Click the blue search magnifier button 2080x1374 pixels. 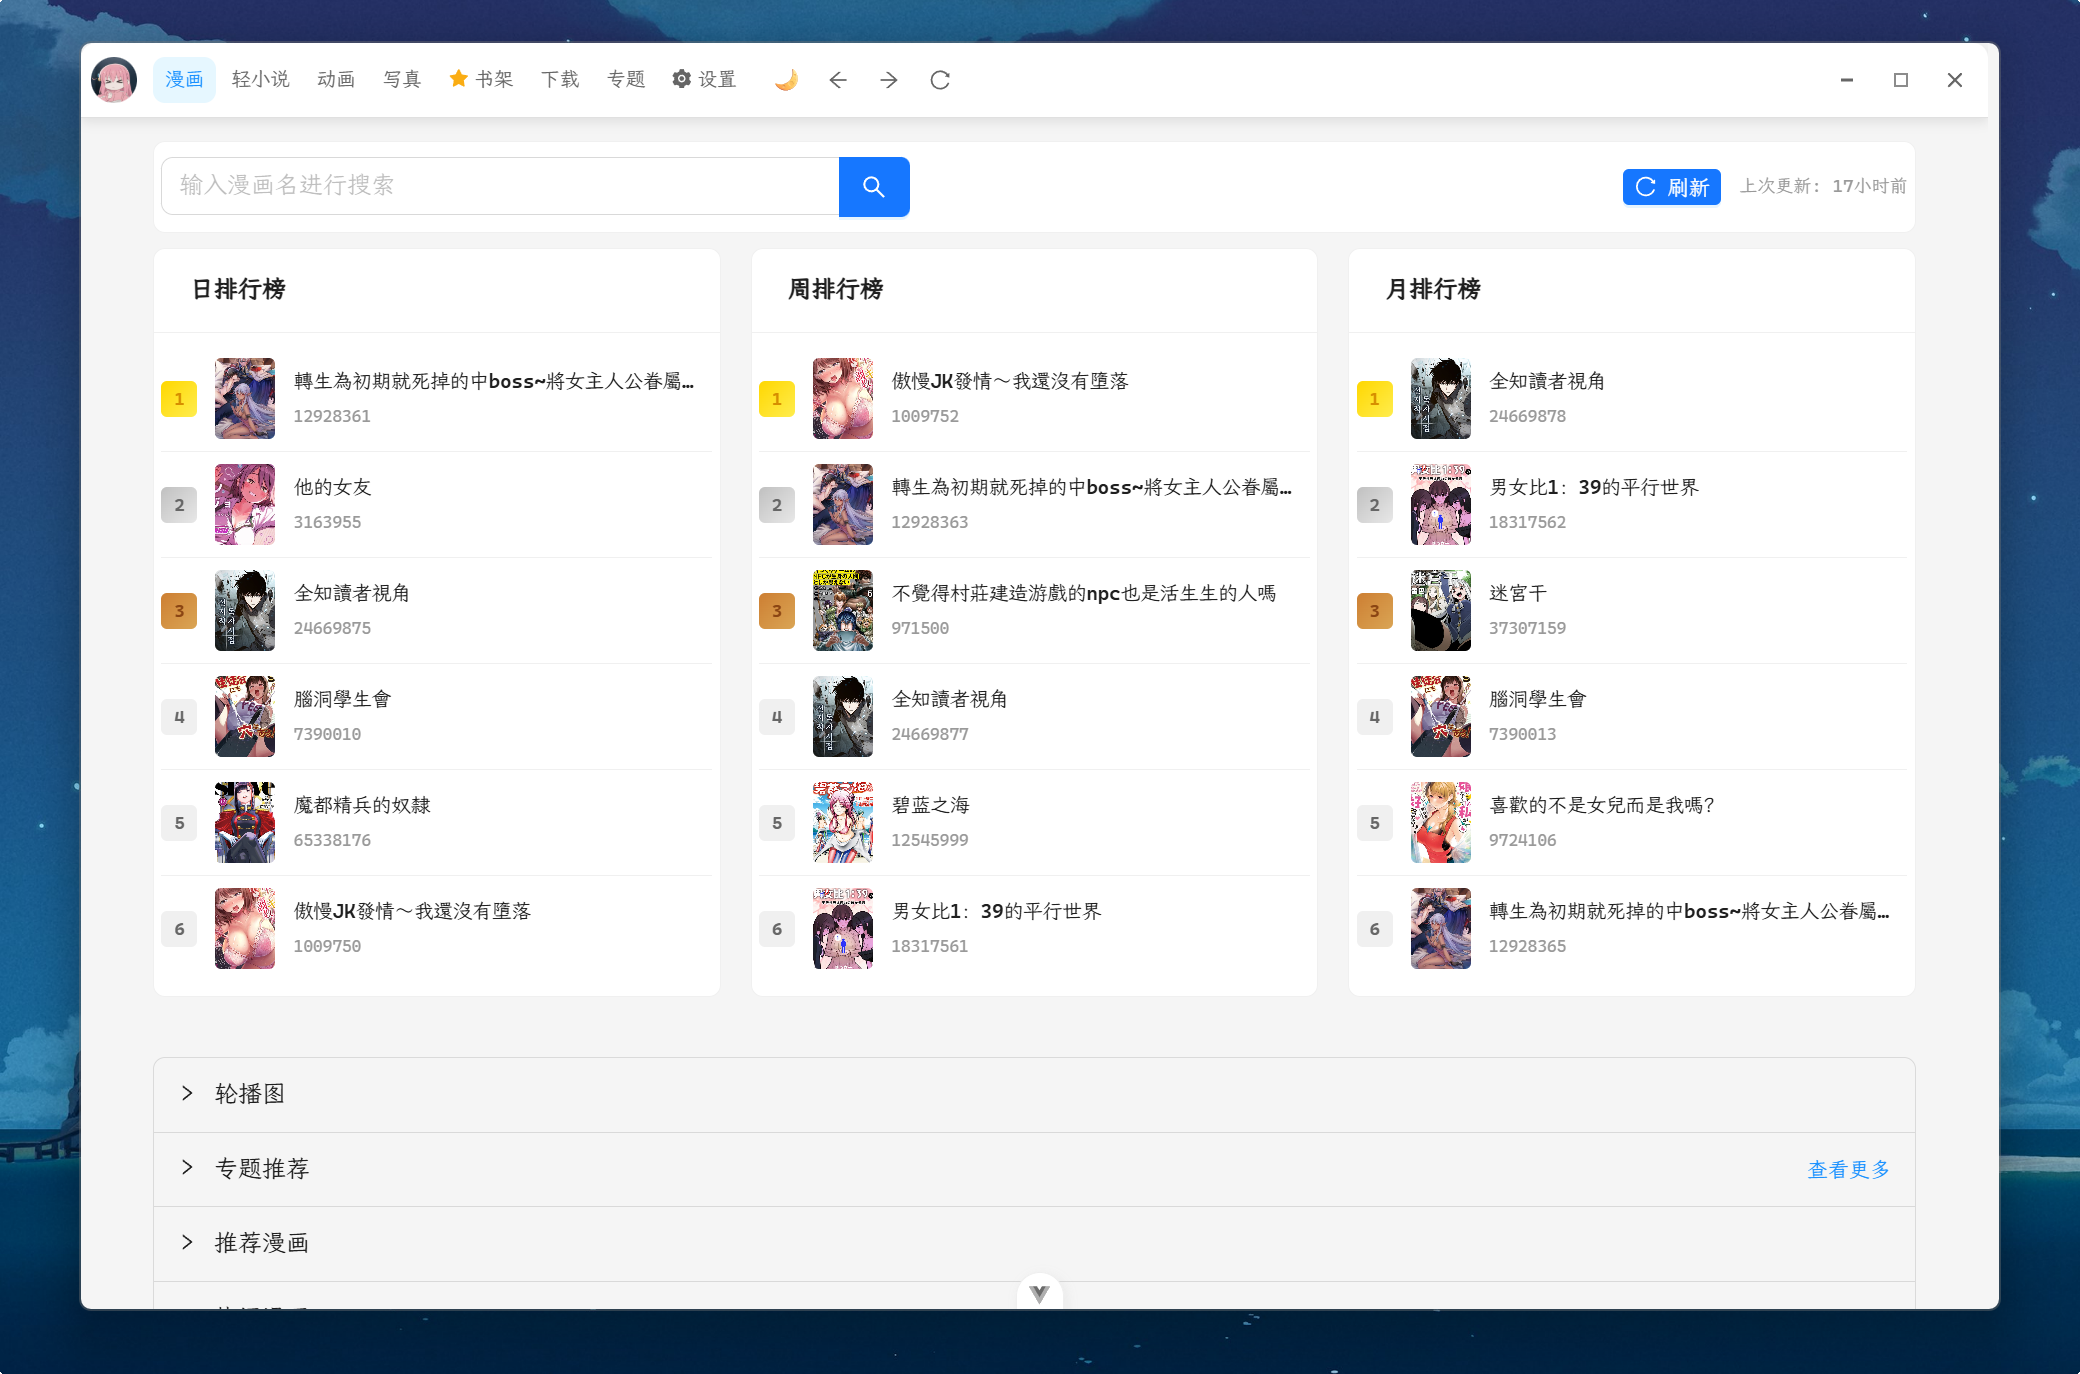point(873,187)
